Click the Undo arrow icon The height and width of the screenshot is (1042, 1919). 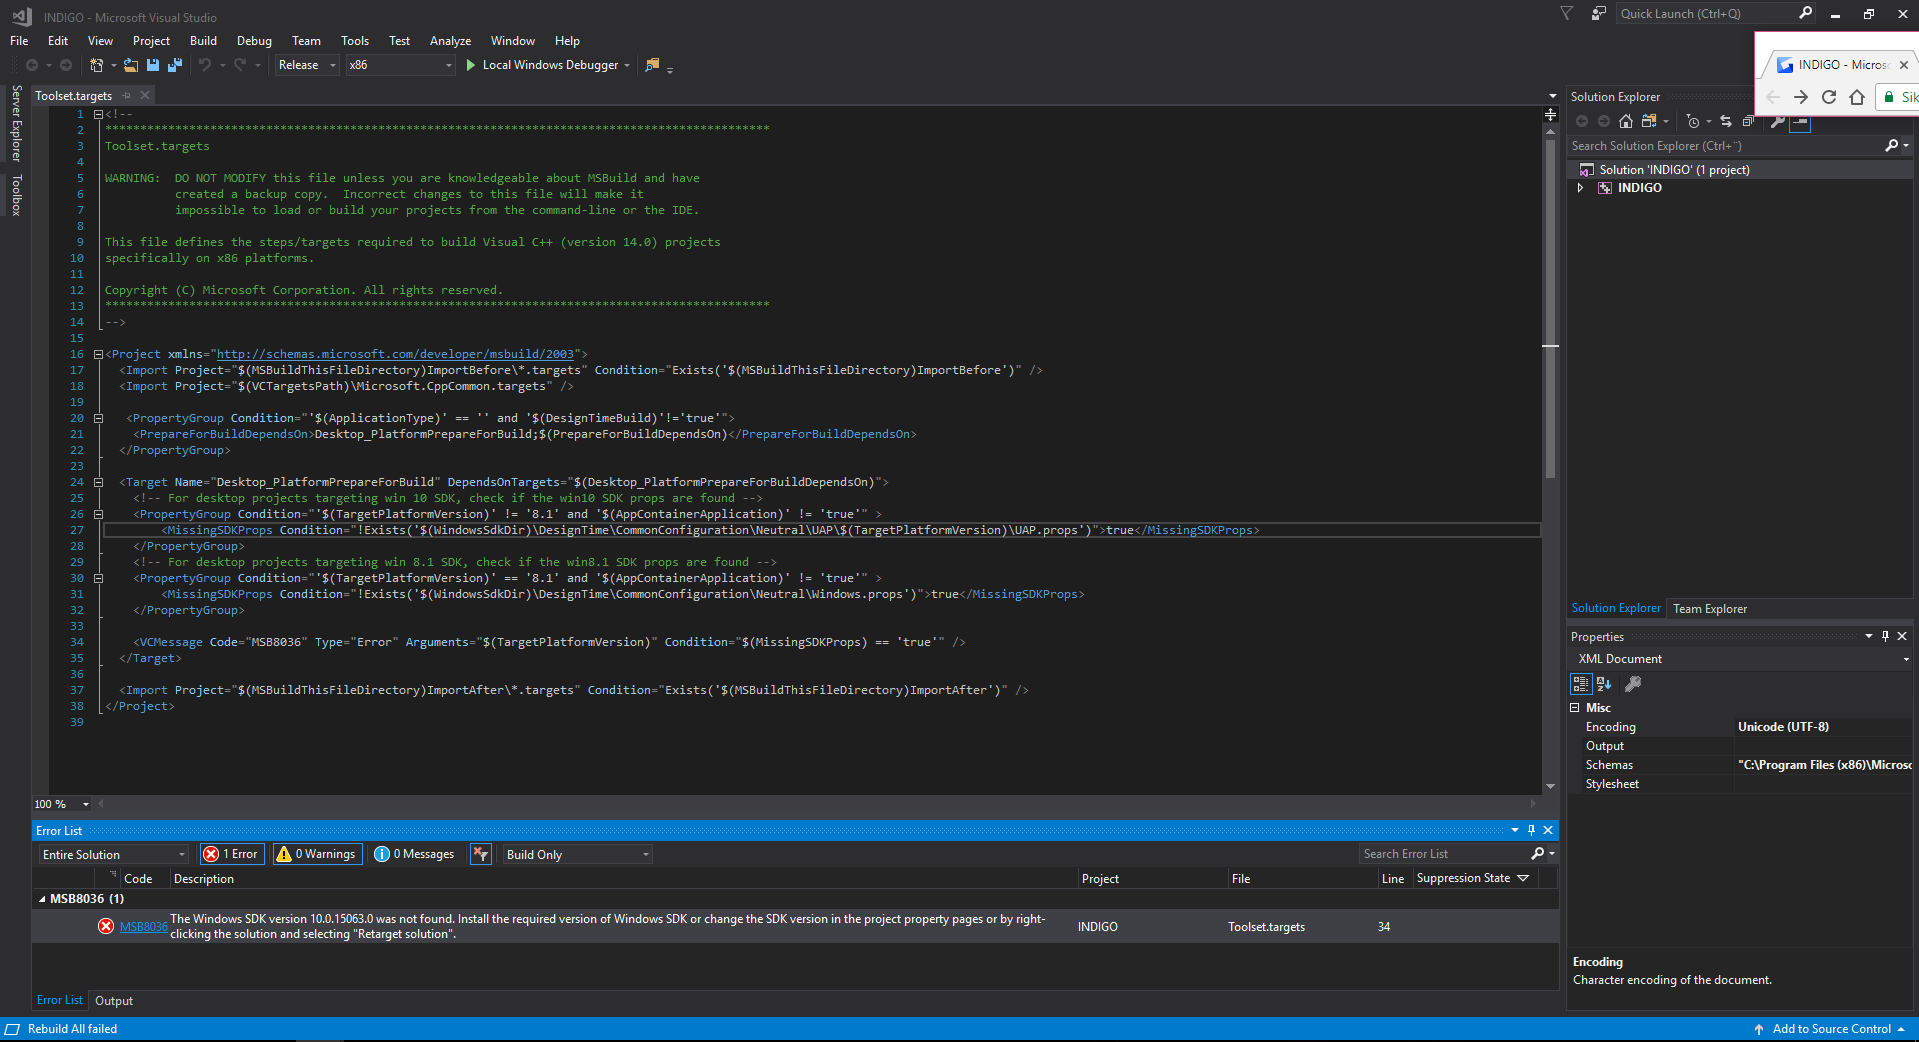click(x=205, y=65)
